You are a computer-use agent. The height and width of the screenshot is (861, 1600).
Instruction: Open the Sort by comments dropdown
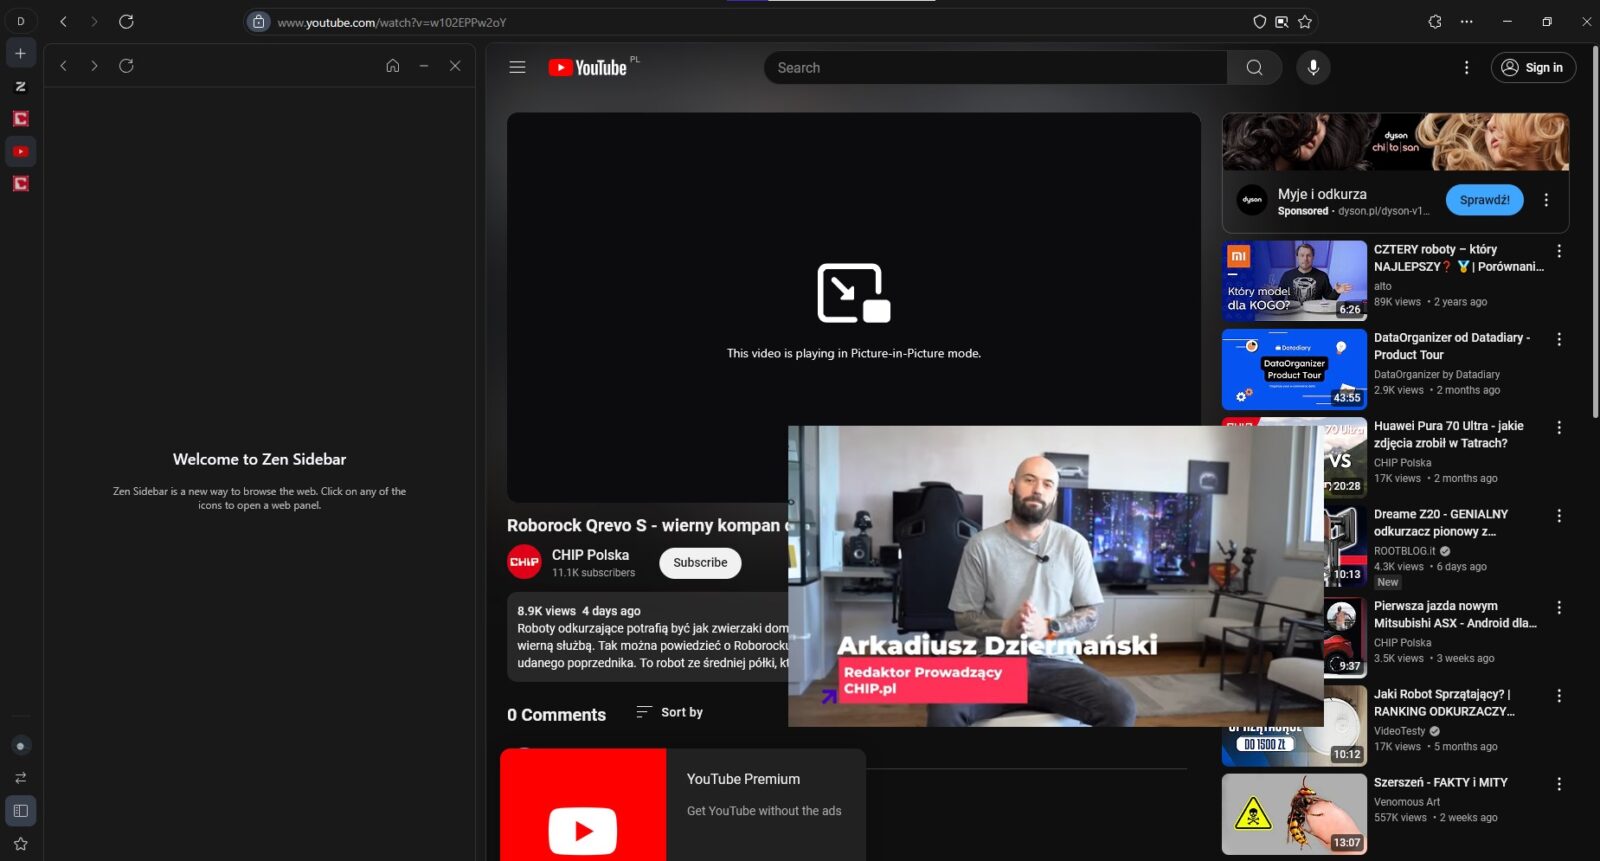(669, 712)
